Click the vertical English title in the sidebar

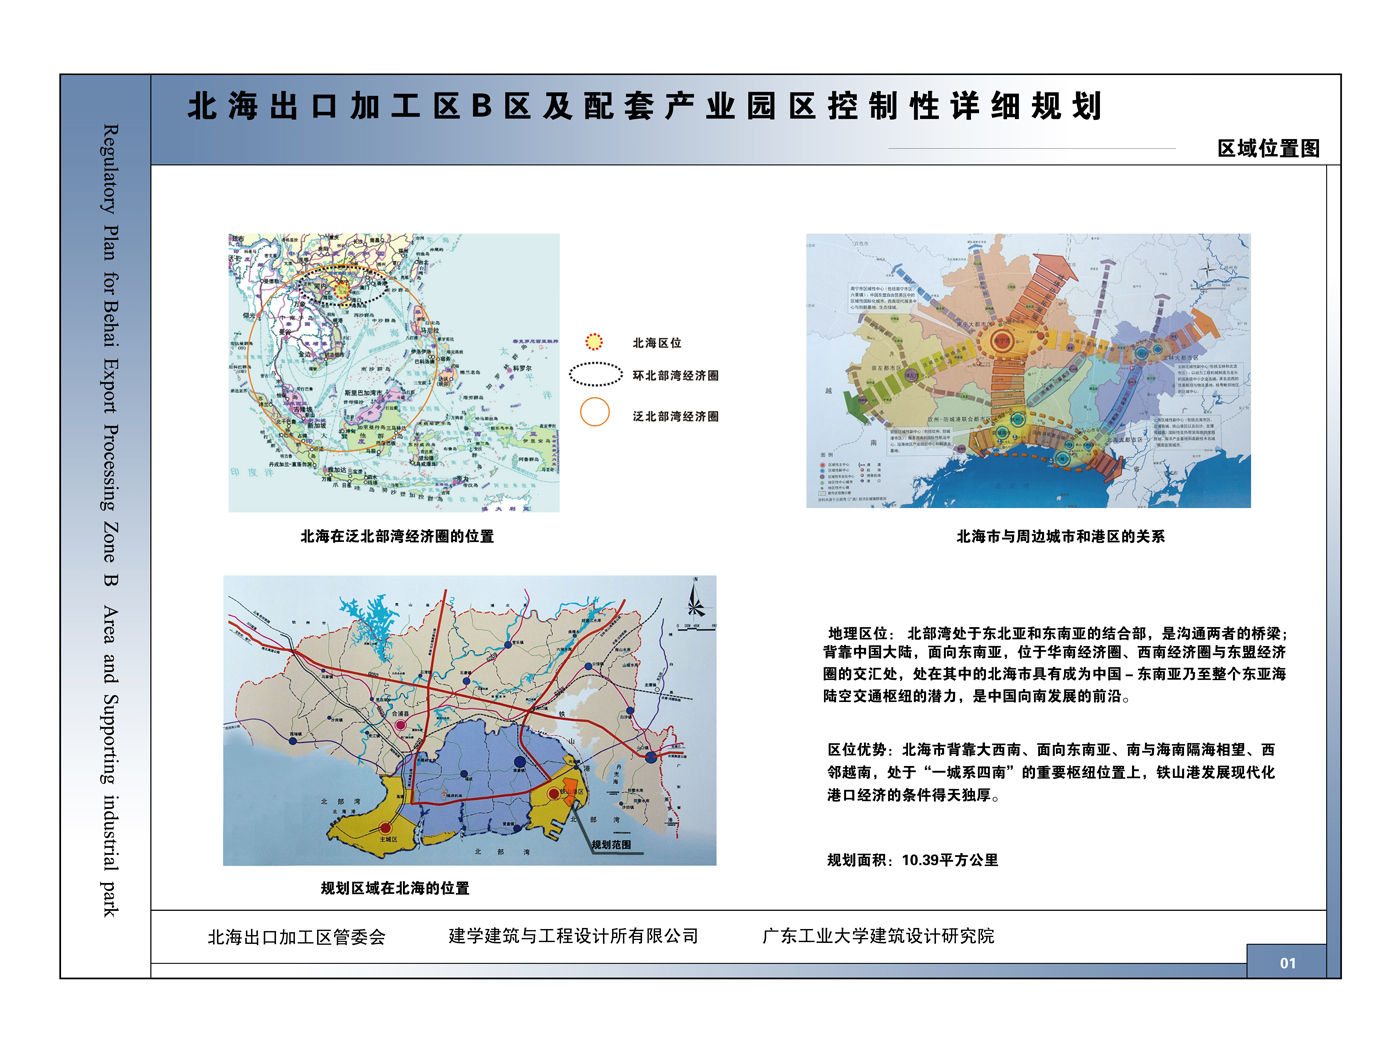pos(110,520)
